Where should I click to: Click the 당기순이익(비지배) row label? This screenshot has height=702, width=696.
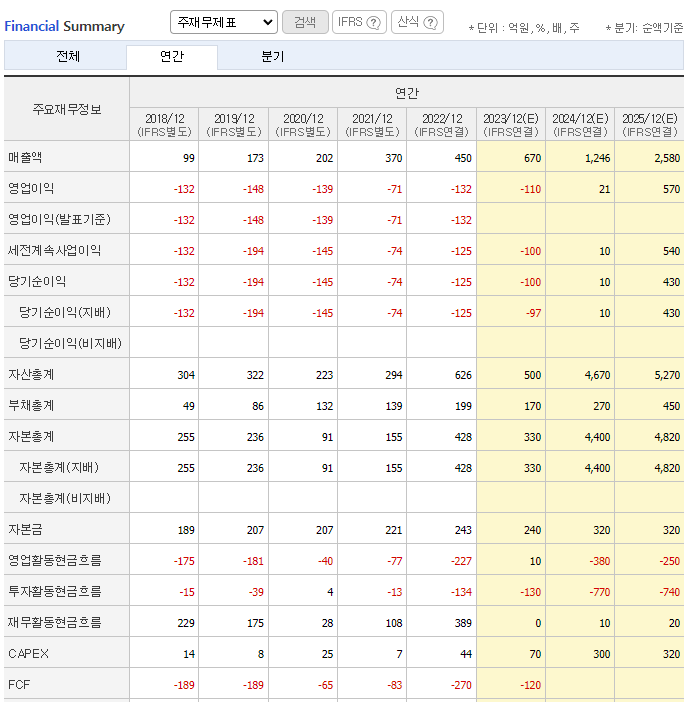(x=70, y=343)
